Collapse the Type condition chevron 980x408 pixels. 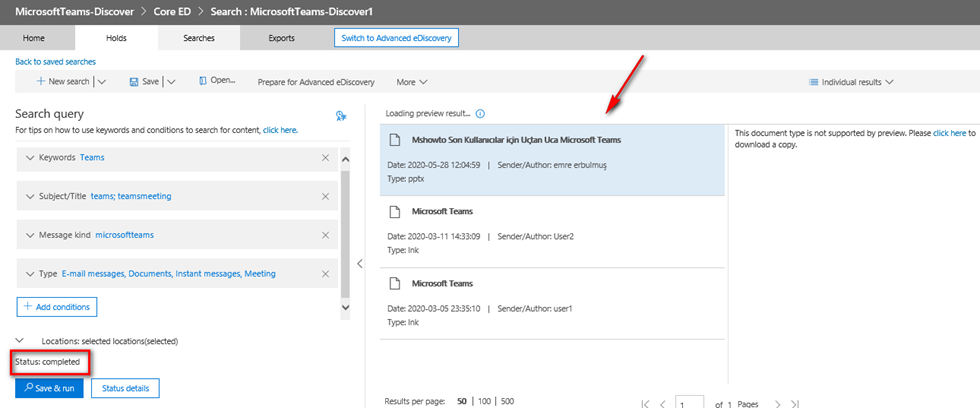pos(31,274)
